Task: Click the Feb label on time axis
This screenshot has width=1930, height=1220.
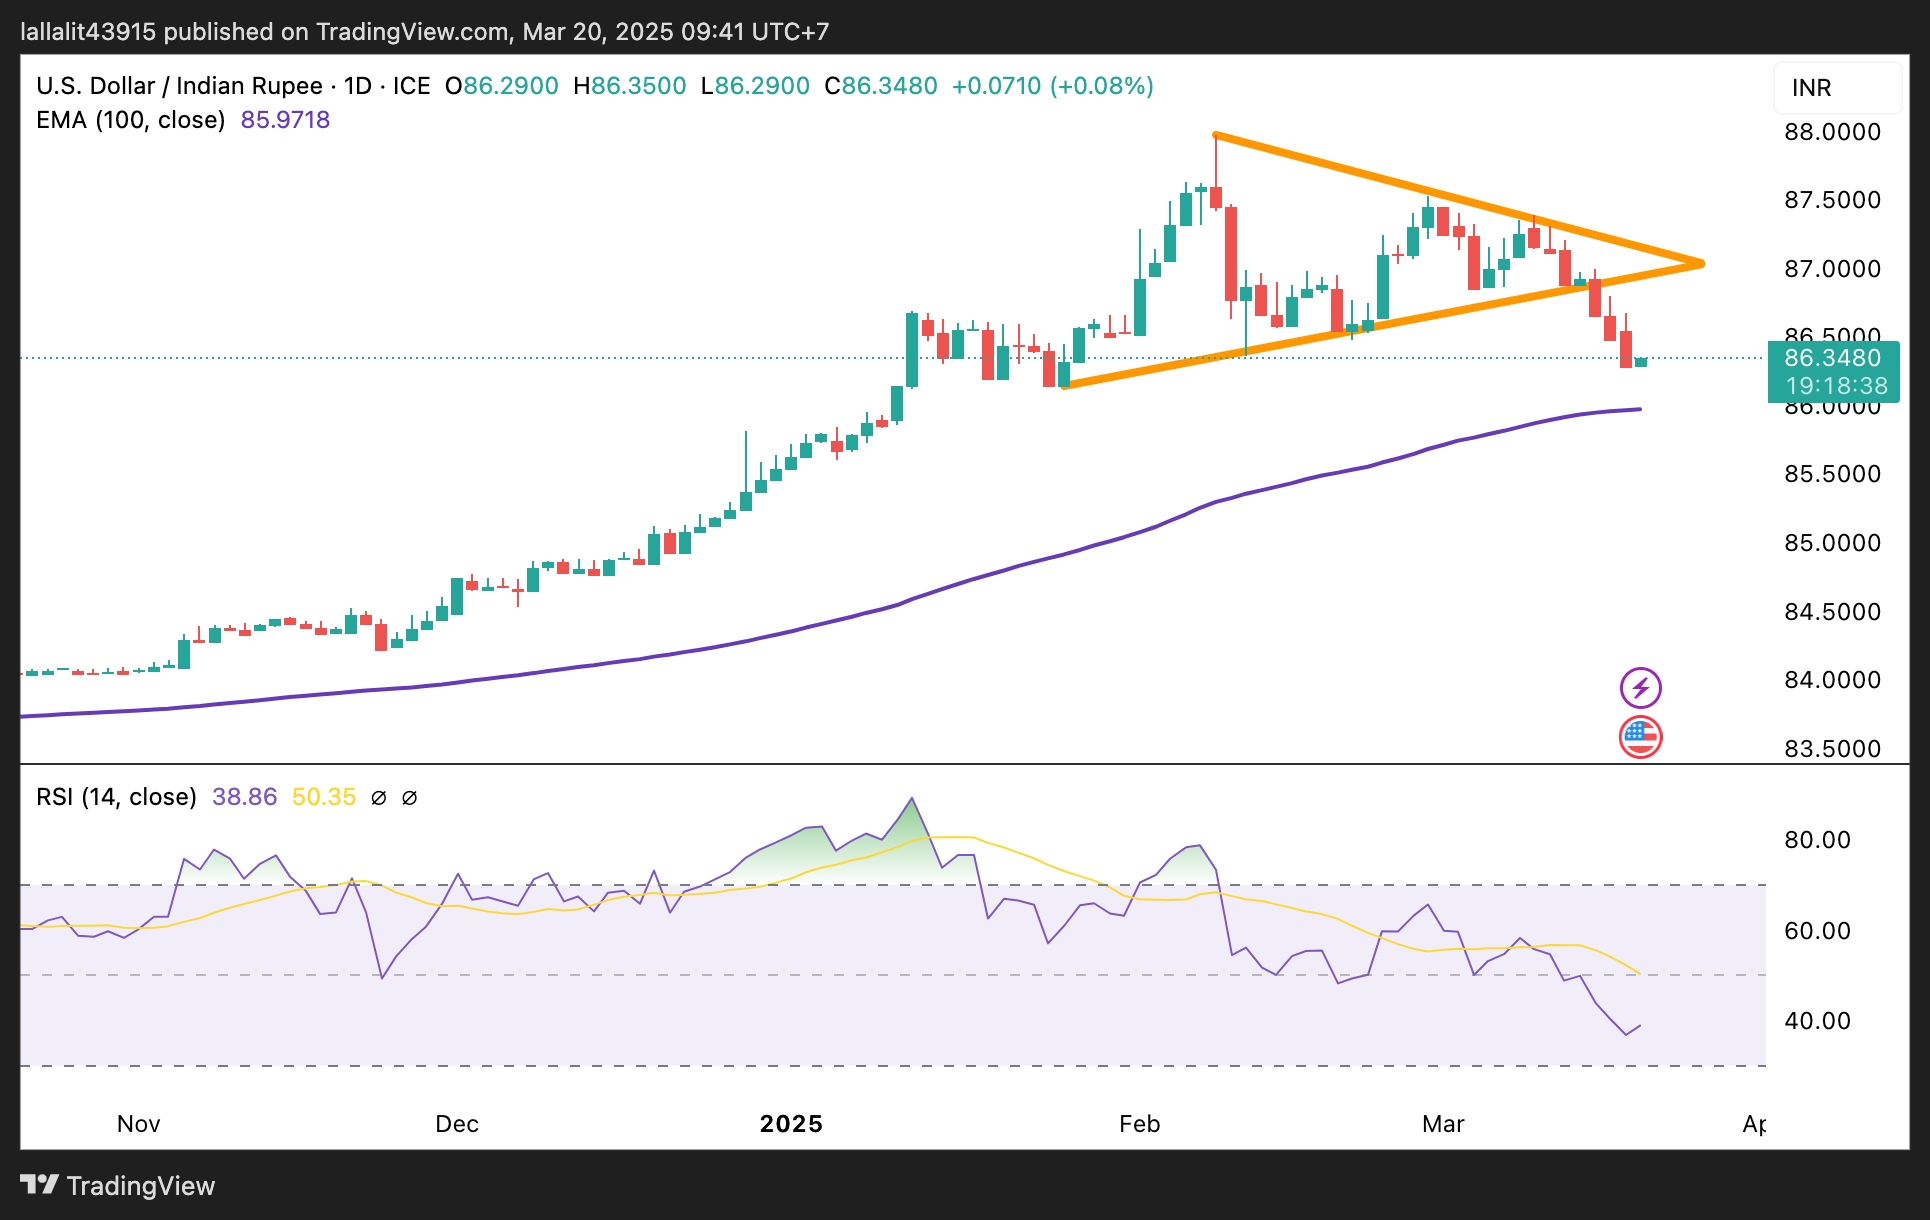Action: point(1139,1124)
